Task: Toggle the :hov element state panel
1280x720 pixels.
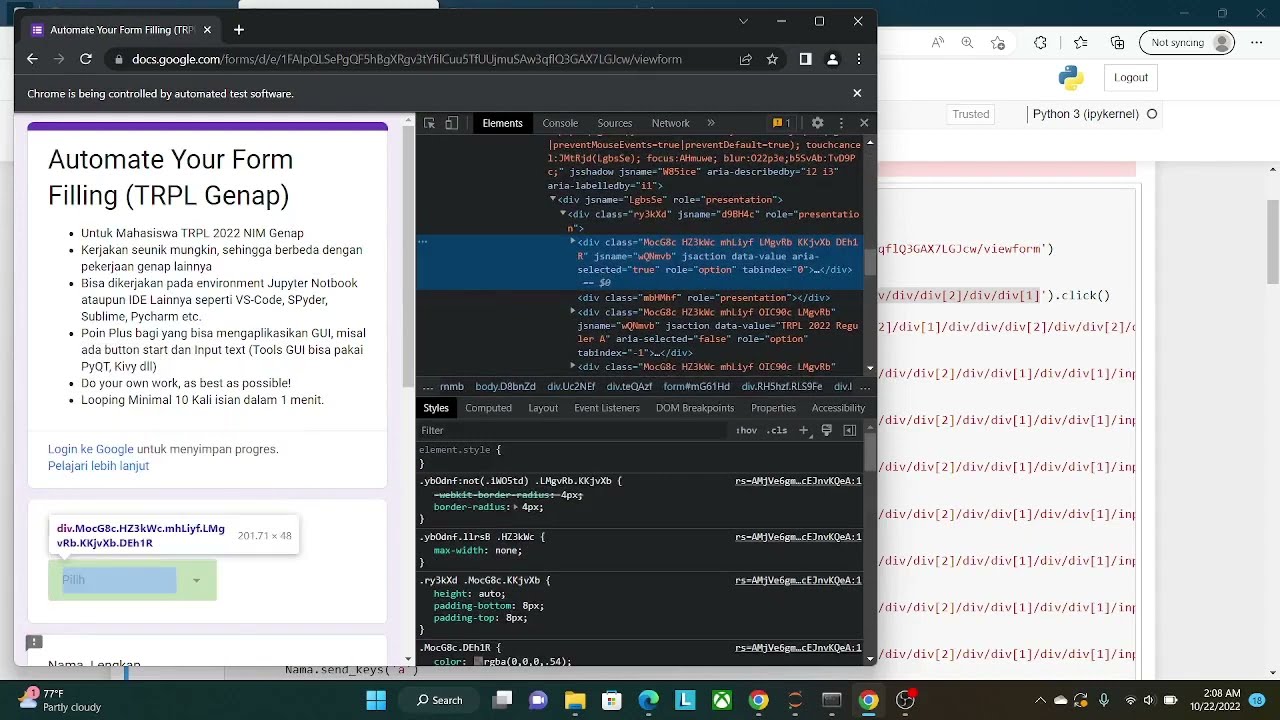Action: (746, 430)
